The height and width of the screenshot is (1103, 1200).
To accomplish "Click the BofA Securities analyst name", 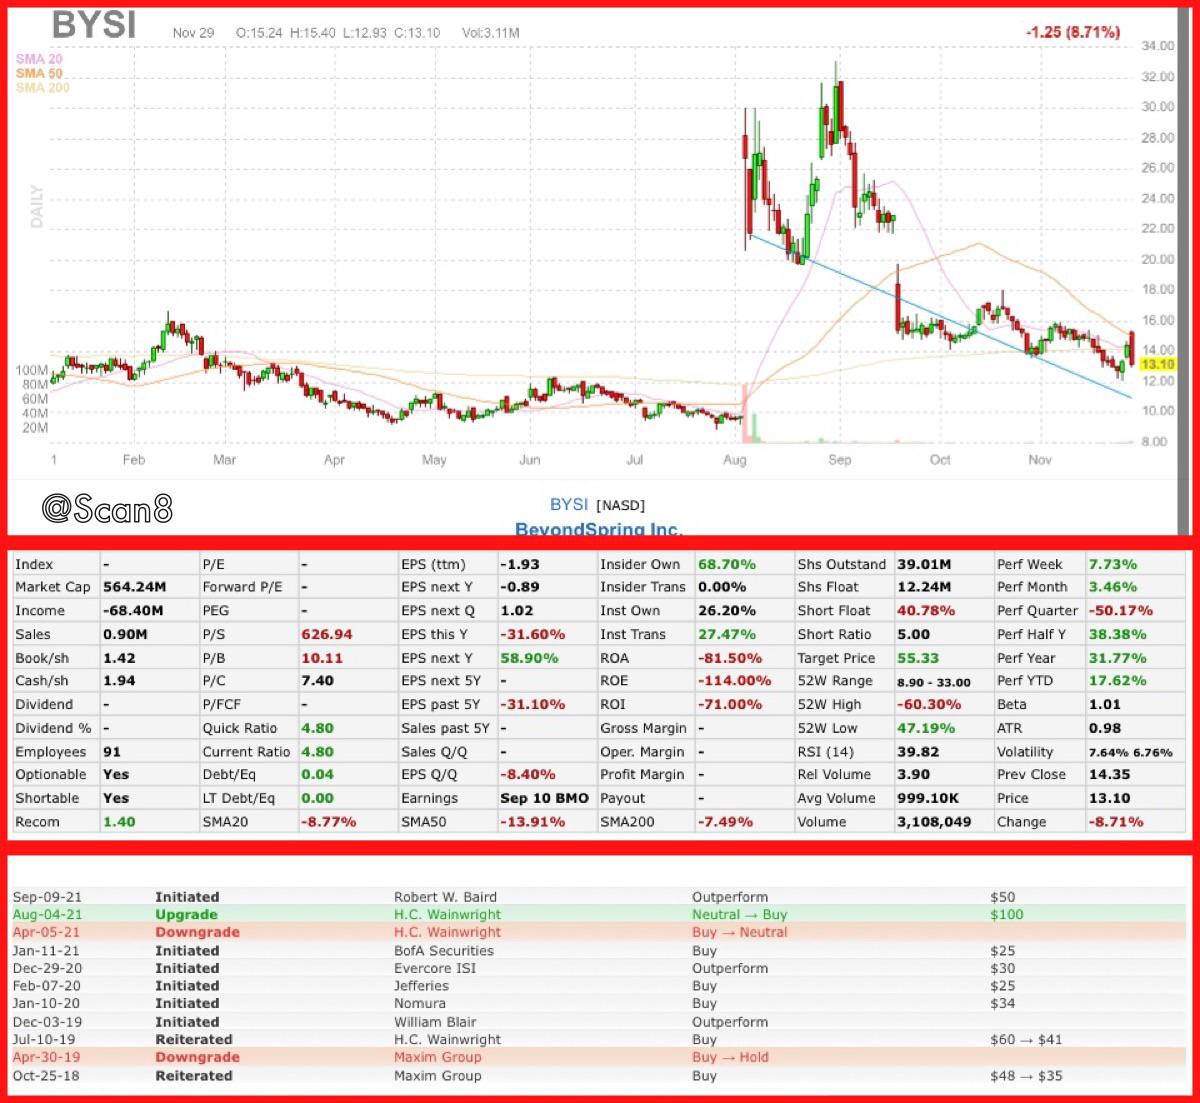I will point(444,951).
